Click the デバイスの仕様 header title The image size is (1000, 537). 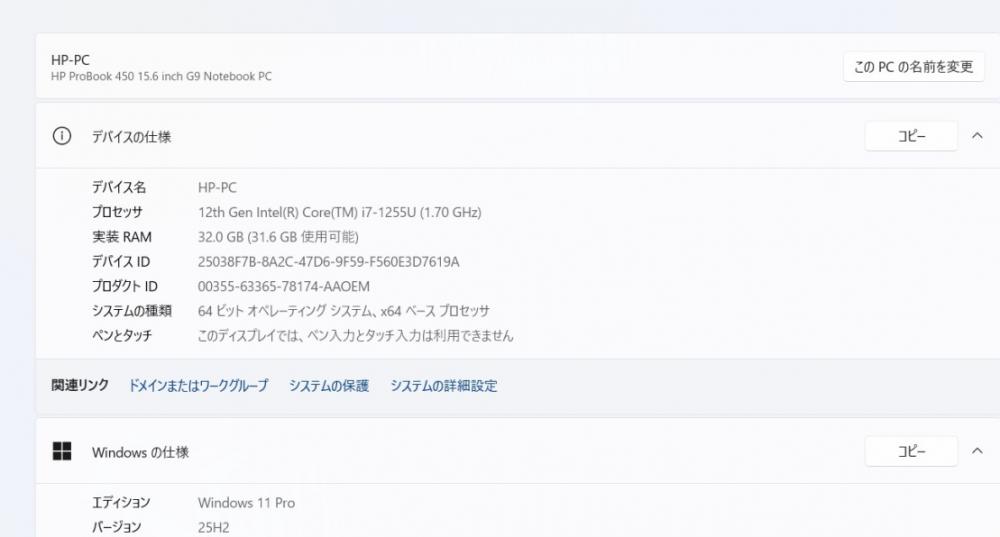point(131,136)
